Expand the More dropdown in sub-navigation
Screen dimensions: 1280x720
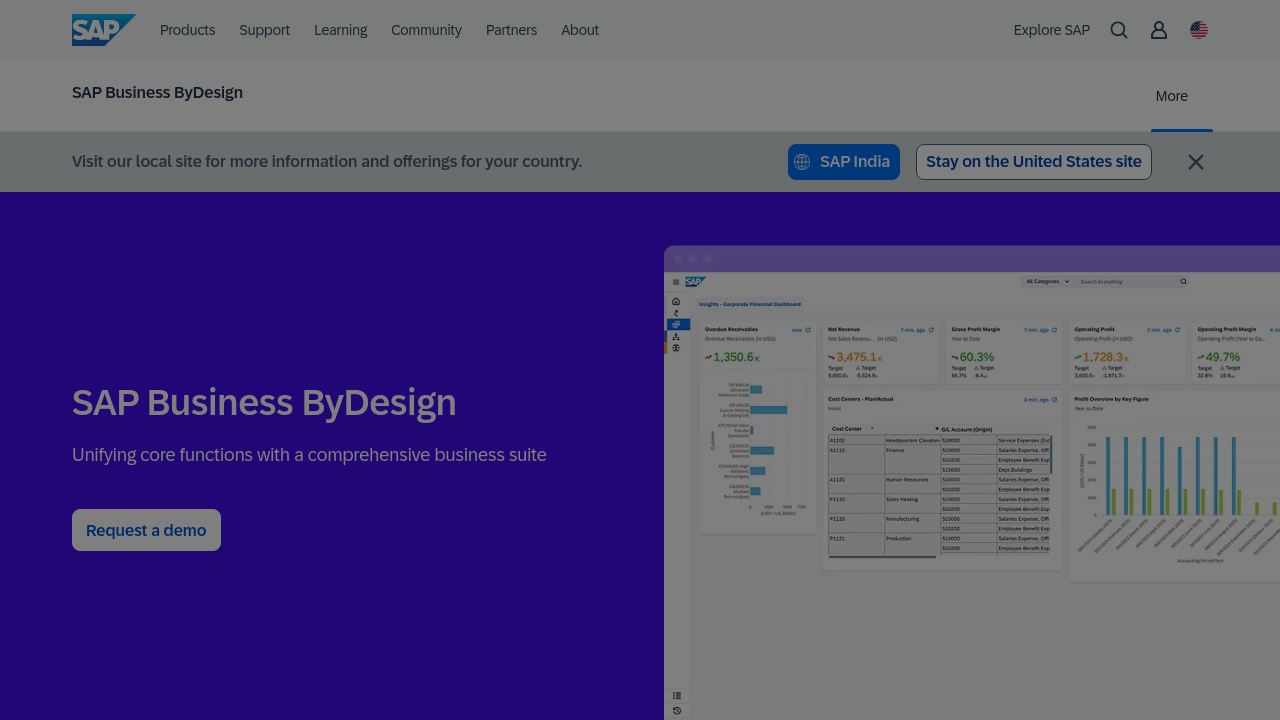tap(1171, 96)
